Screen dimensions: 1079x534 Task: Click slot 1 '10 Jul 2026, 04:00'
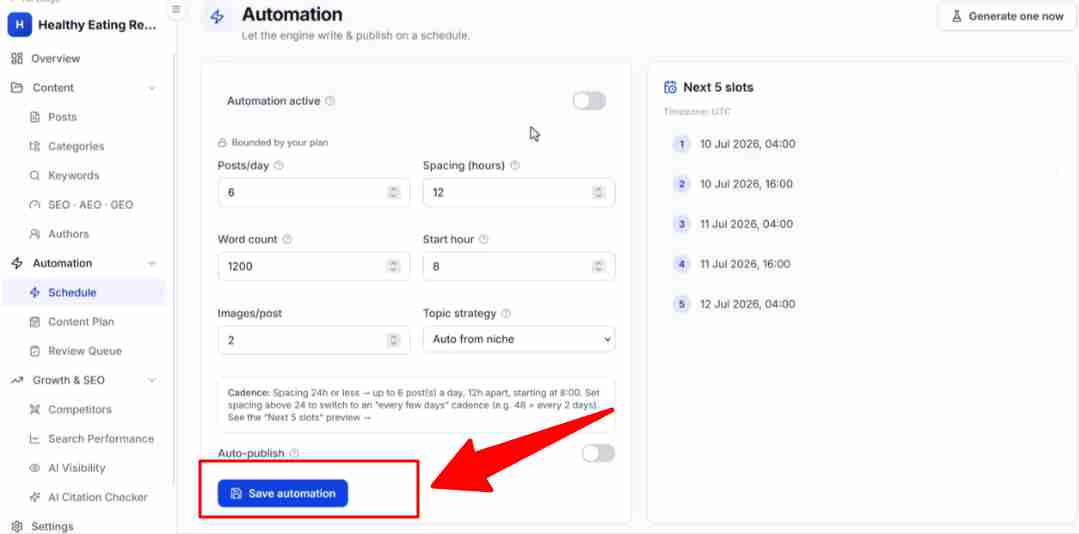747,145
